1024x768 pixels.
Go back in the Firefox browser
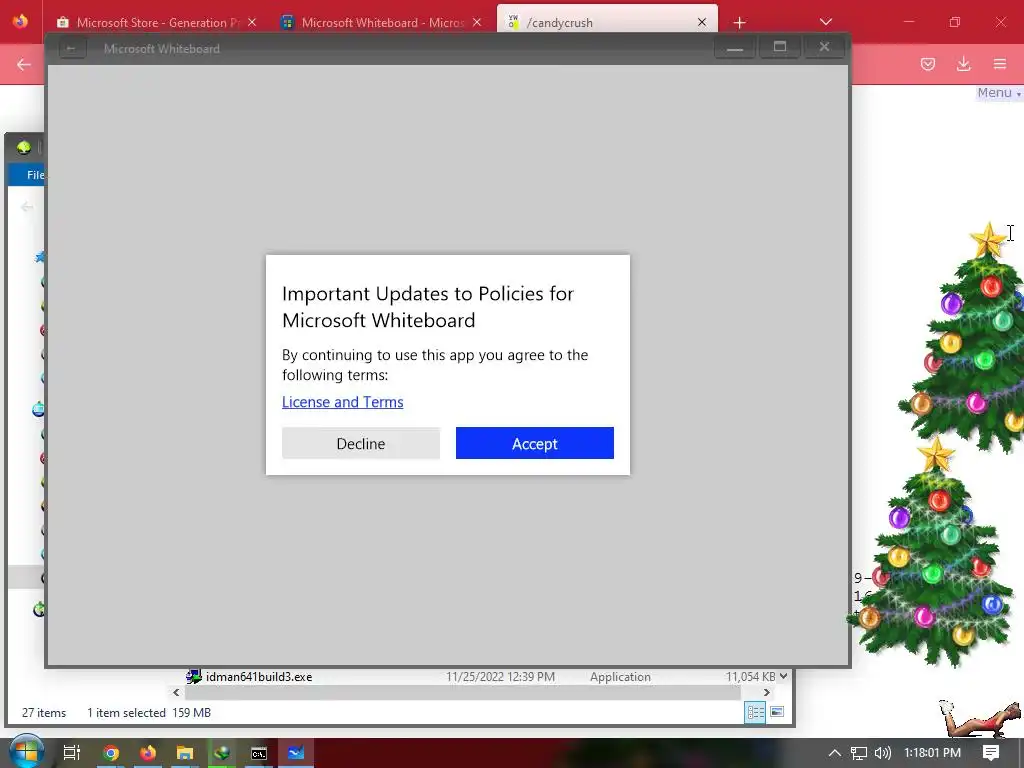24,64
